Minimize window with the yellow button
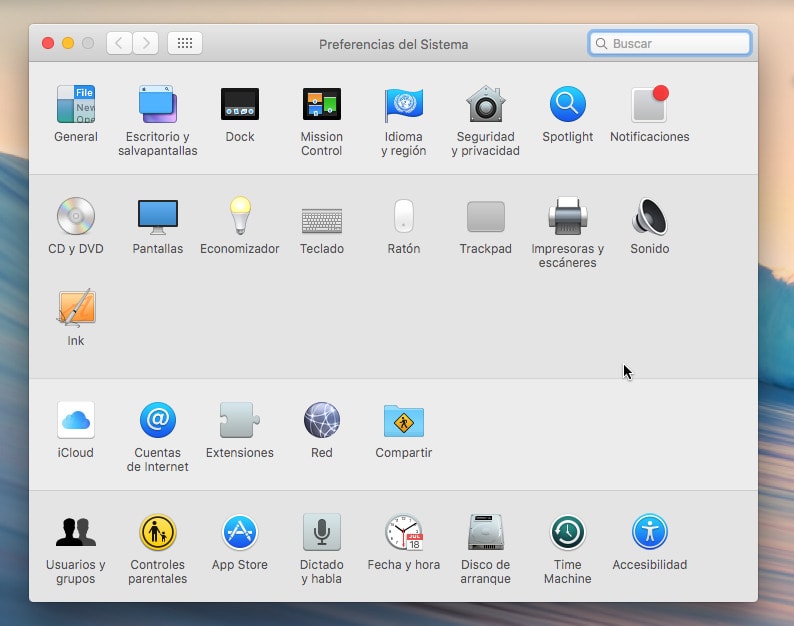Viewport: 794px width, 626px height. pyautogui.click(x=68, y=43)
